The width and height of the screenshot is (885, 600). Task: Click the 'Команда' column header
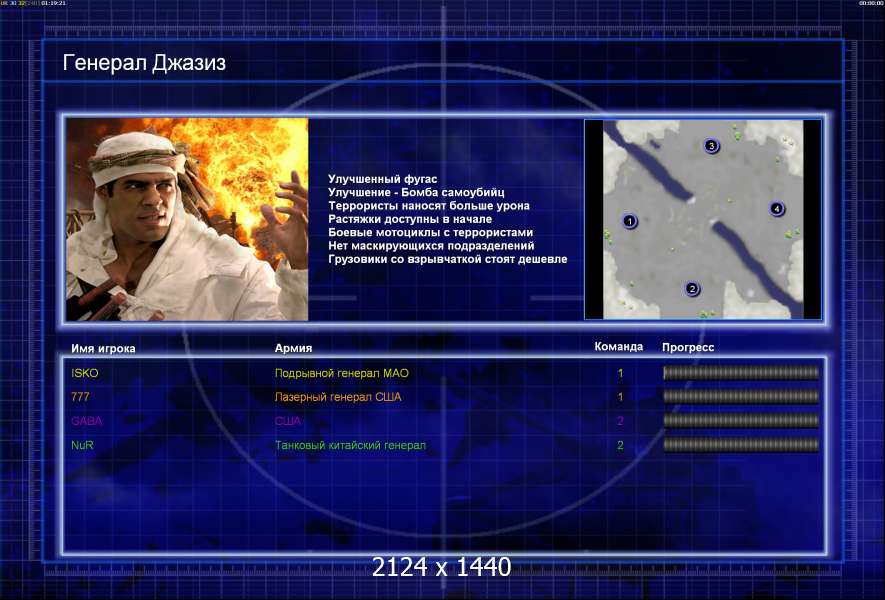click(x=619, y=347)
